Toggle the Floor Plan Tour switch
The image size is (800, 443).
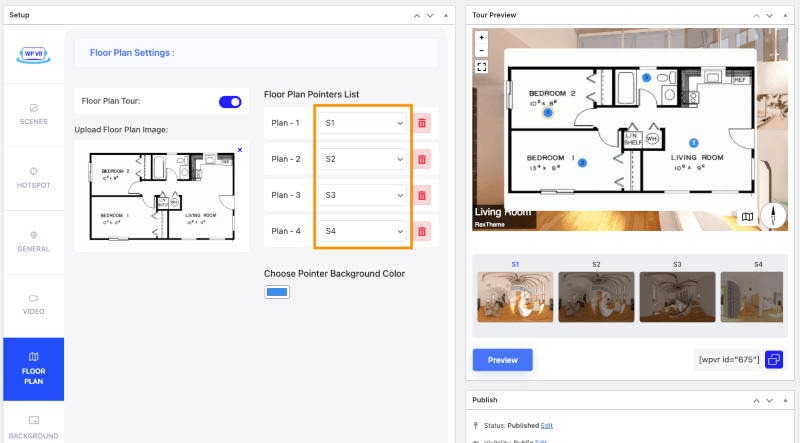(x=230, y=102)
